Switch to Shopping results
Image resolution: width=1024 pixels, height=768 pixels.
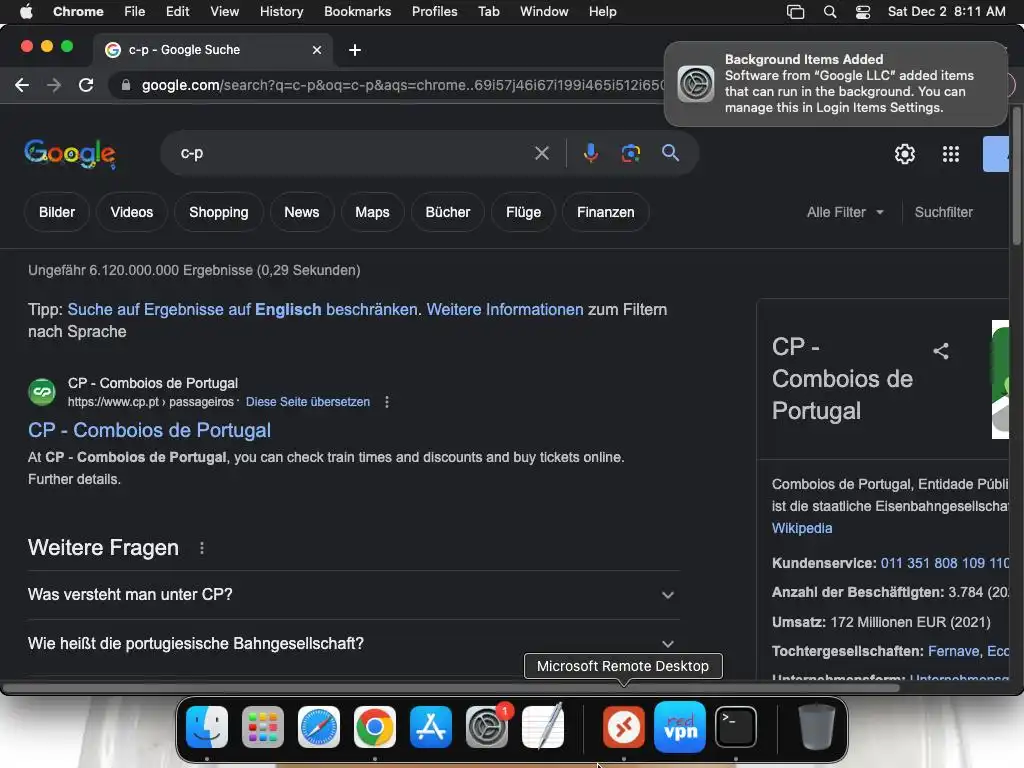point(219,212)
